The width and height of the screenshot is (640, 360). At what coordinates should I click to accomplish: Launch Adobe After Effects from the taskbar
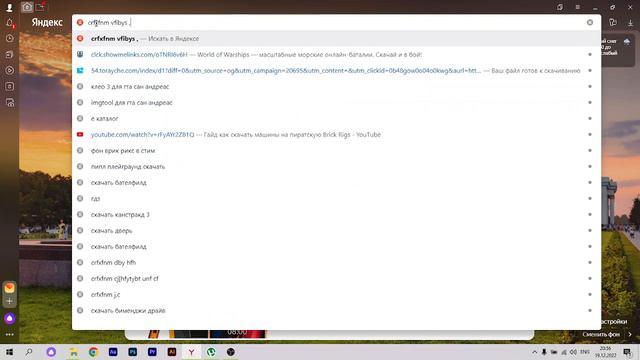pos(113,352)
